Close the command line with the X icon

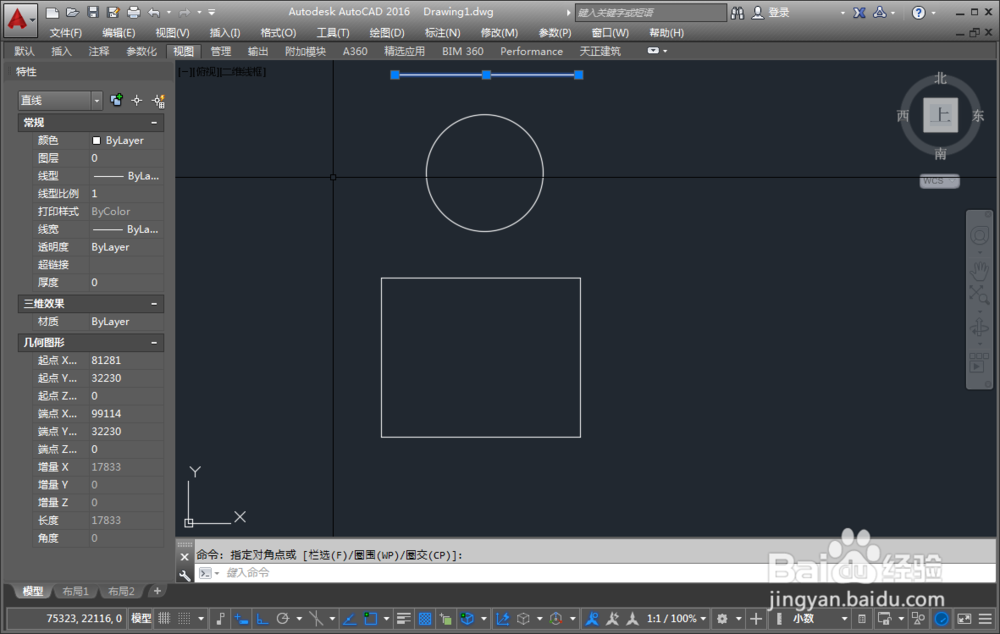click(x=184, y=557)
